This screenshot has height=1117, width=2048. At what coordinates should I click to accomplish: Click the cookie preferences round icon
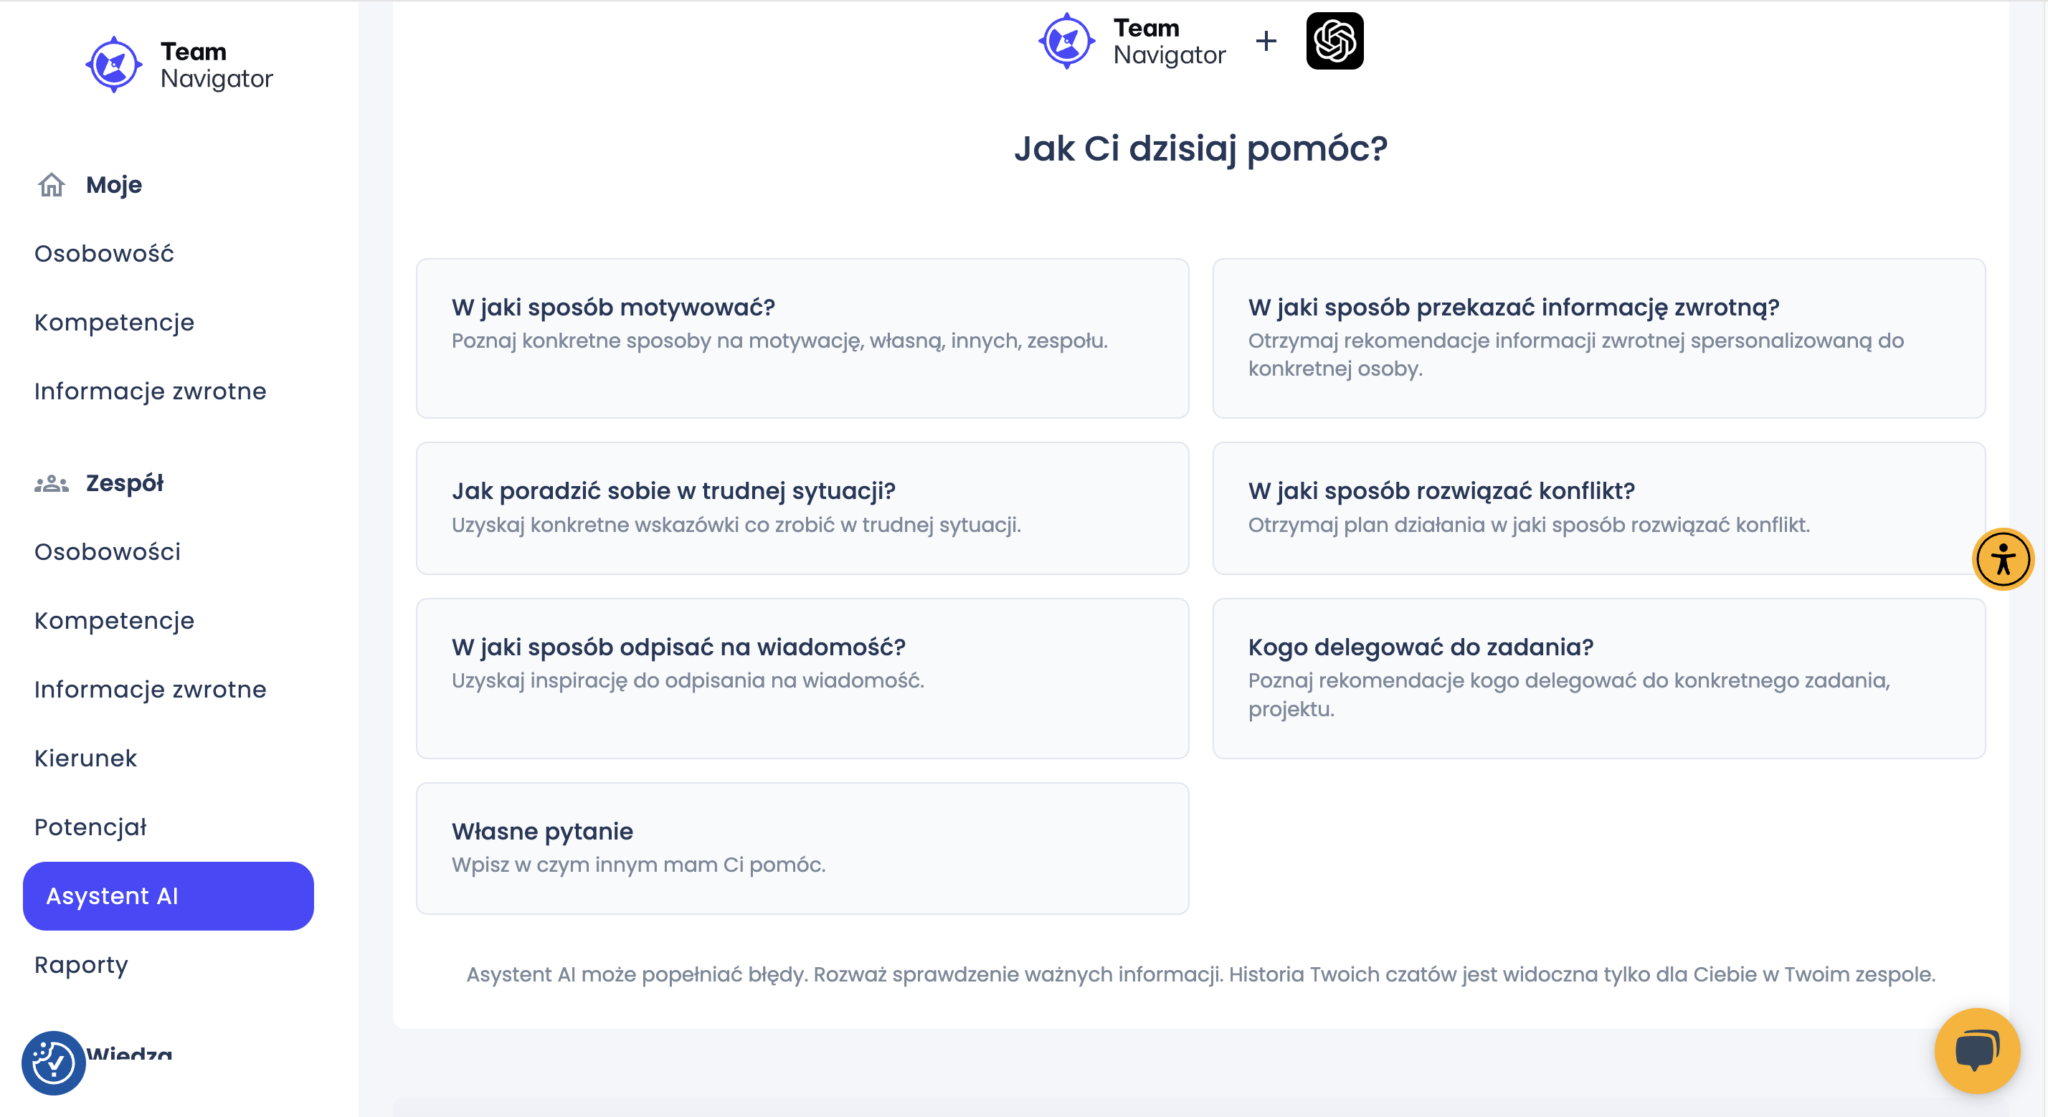click(x=53, y=1062)
